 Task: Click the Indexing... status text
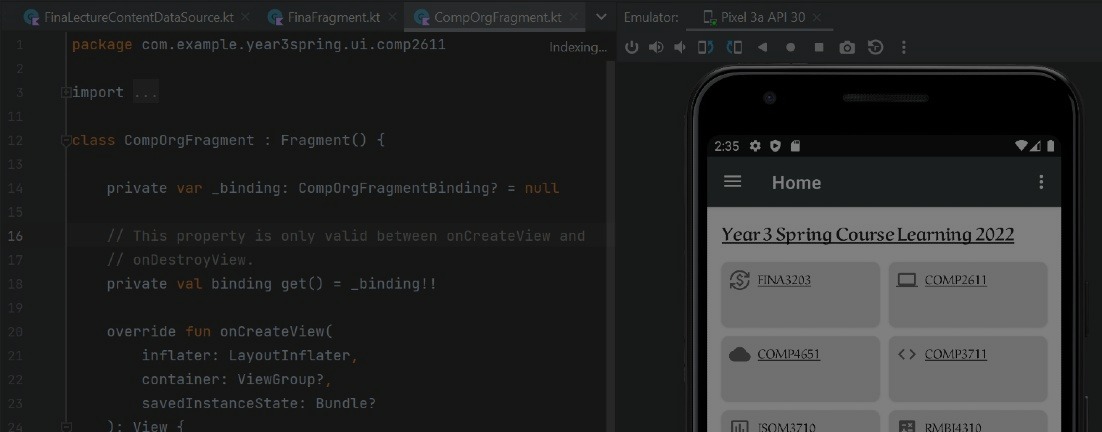578,47
